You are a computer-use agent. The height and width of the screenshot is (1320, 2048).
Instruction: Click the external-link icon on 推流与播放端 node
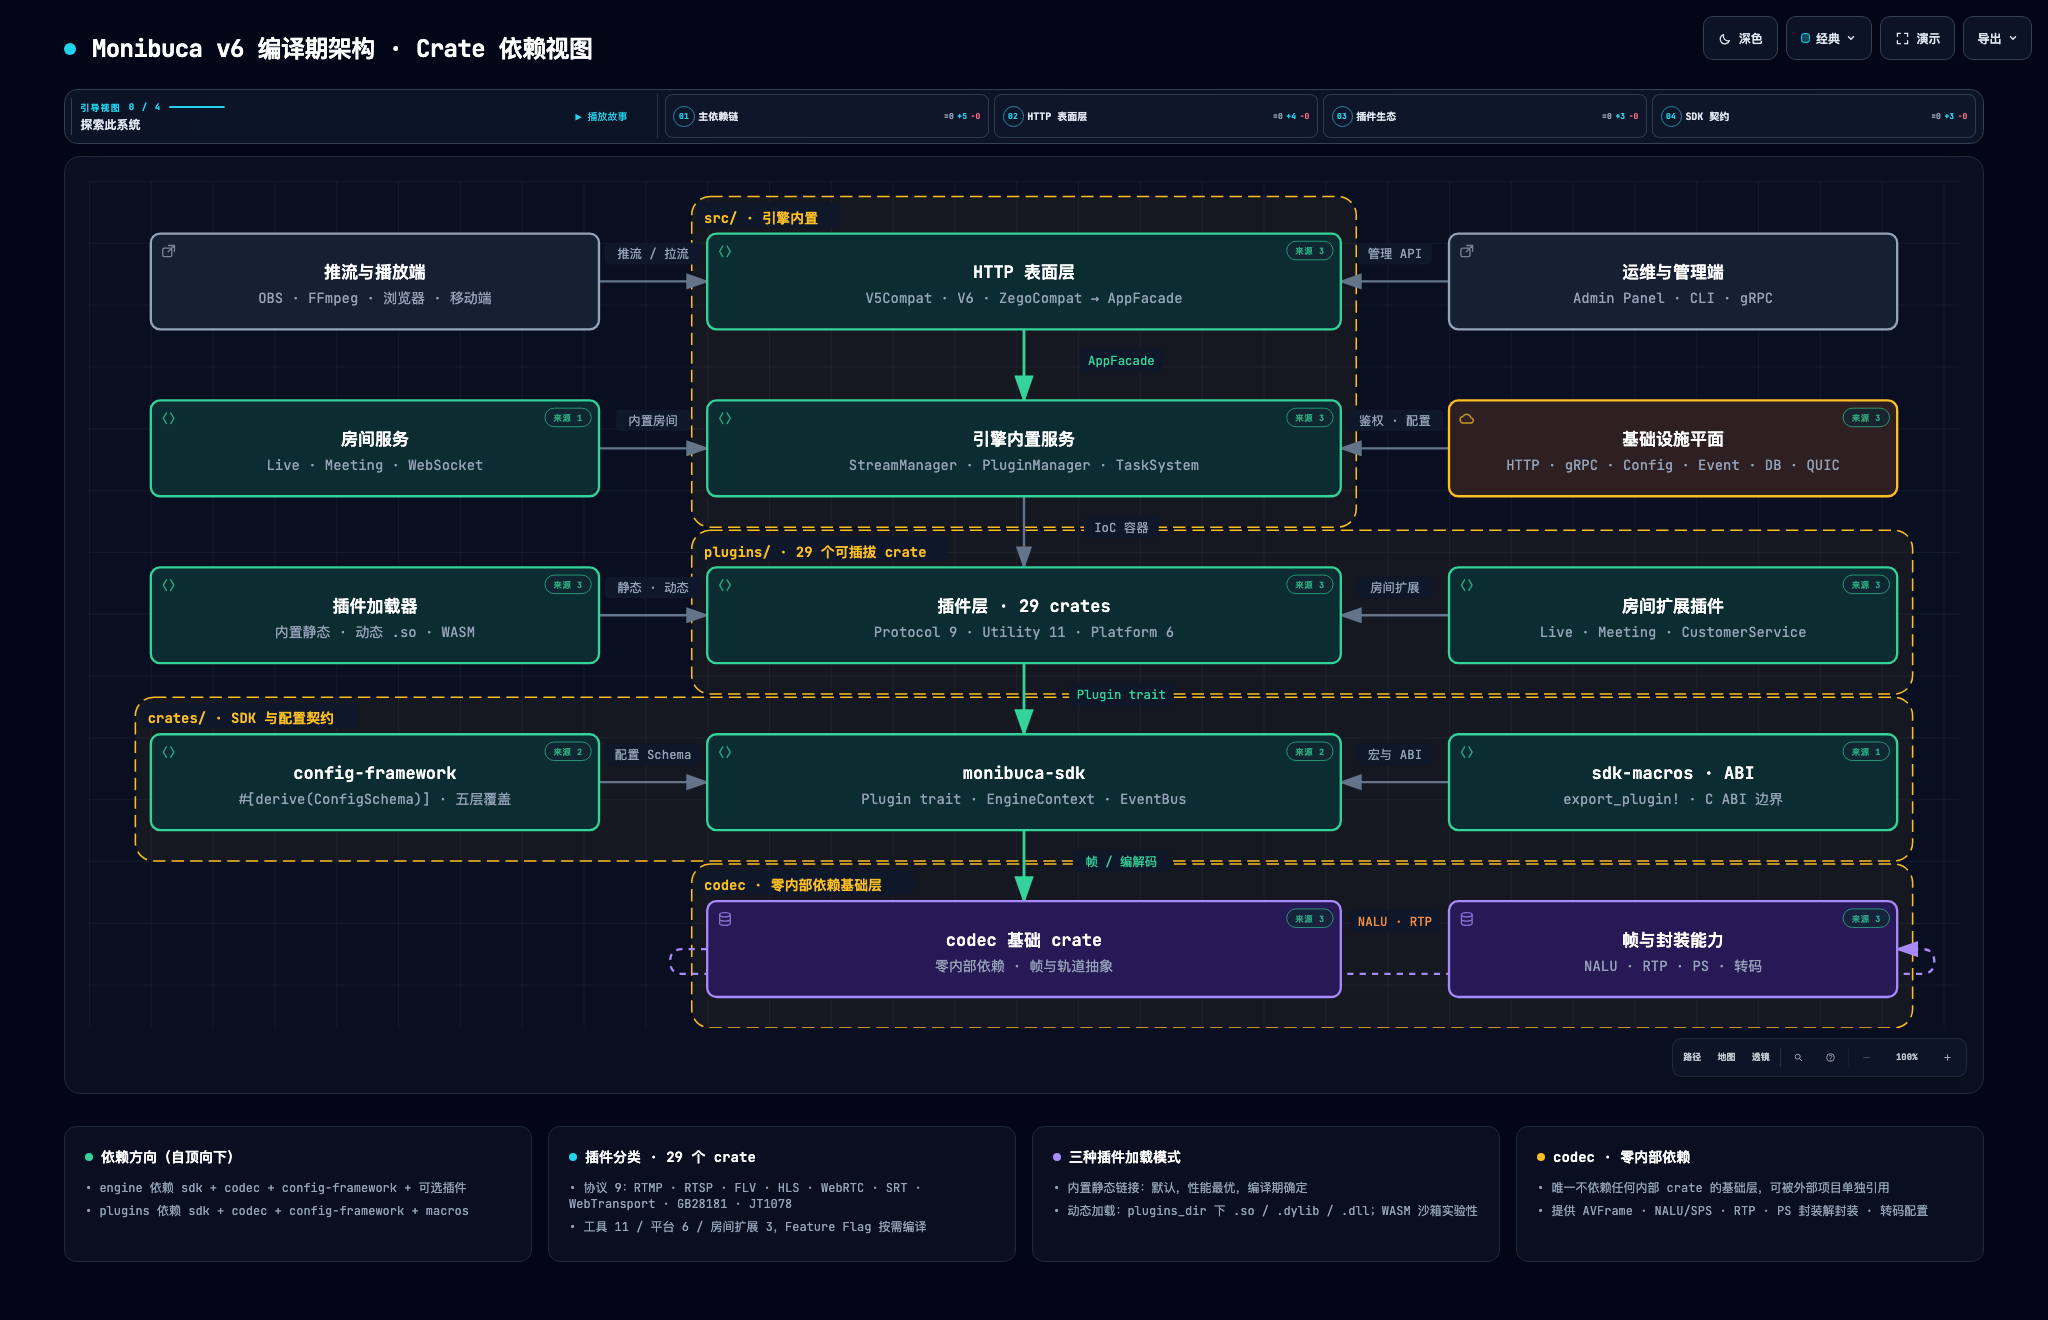169,251
